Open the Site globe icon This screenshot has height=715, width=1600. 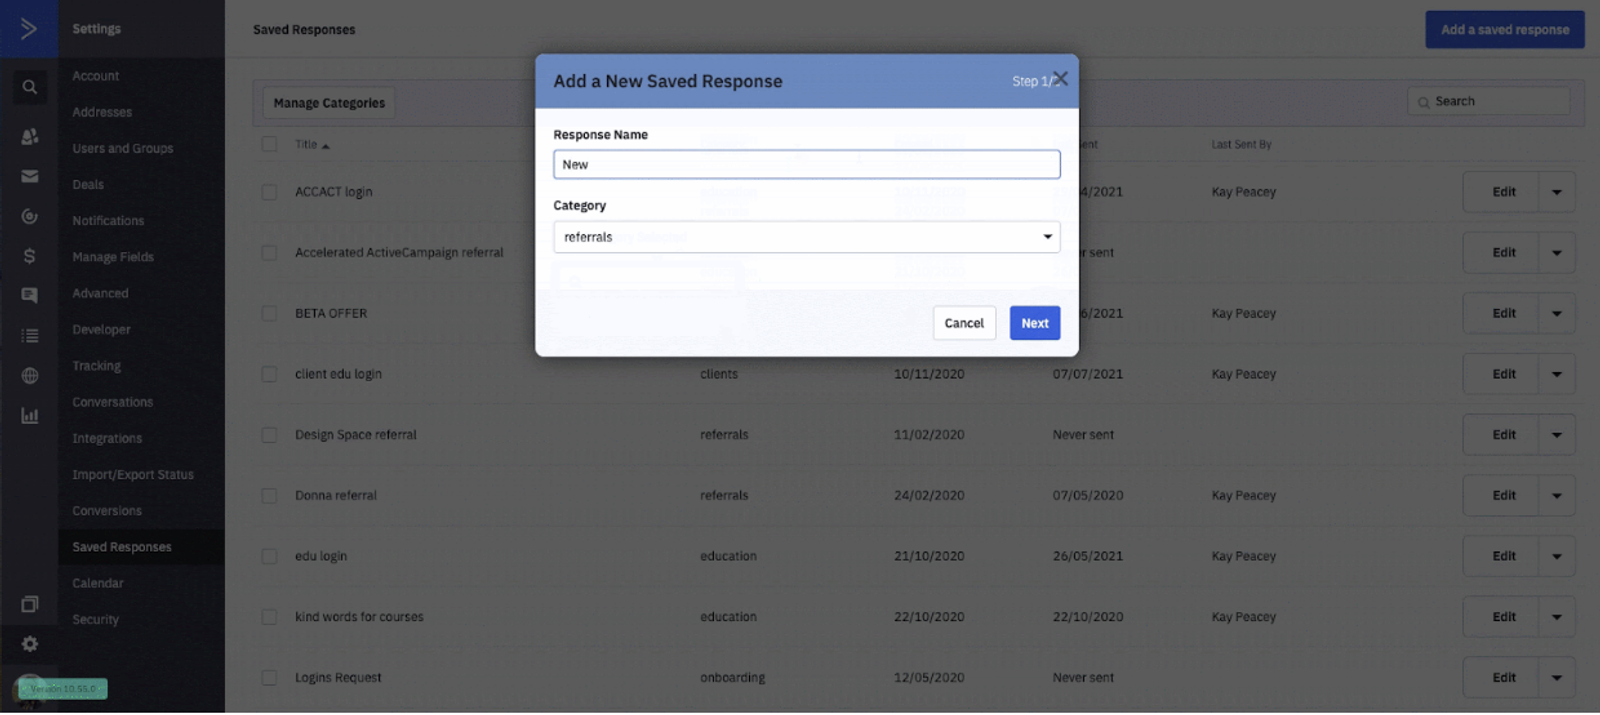click(x=30, y=376)
